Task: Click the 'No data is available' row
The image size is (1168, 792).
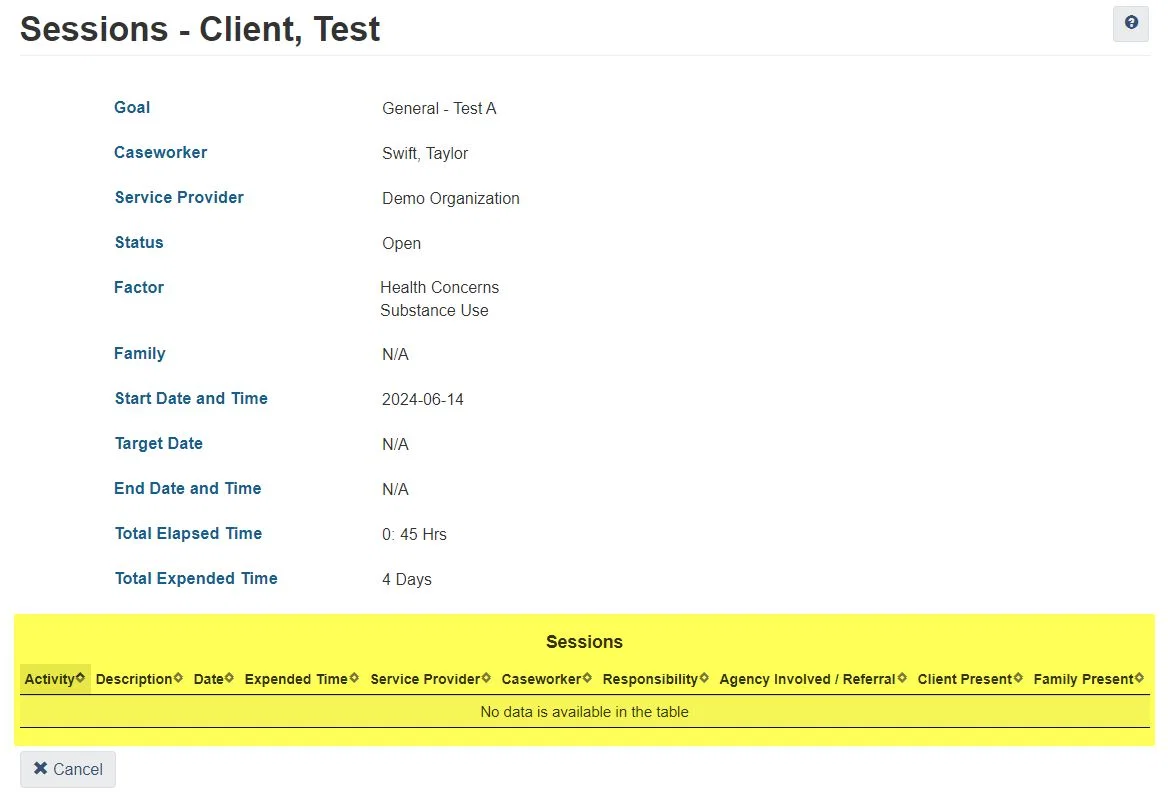Action: (584, 712)
